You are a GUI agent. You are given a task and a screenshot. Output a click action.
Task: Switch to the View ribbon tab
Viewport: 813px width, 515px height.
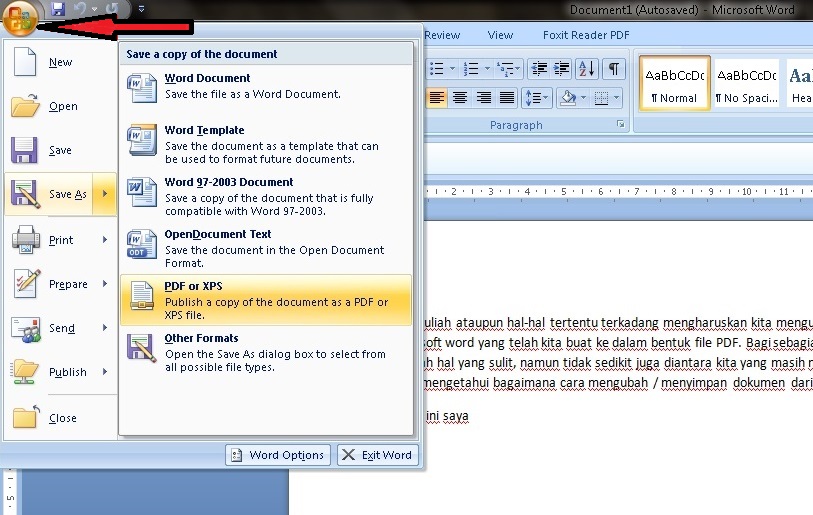coord(500,35)
